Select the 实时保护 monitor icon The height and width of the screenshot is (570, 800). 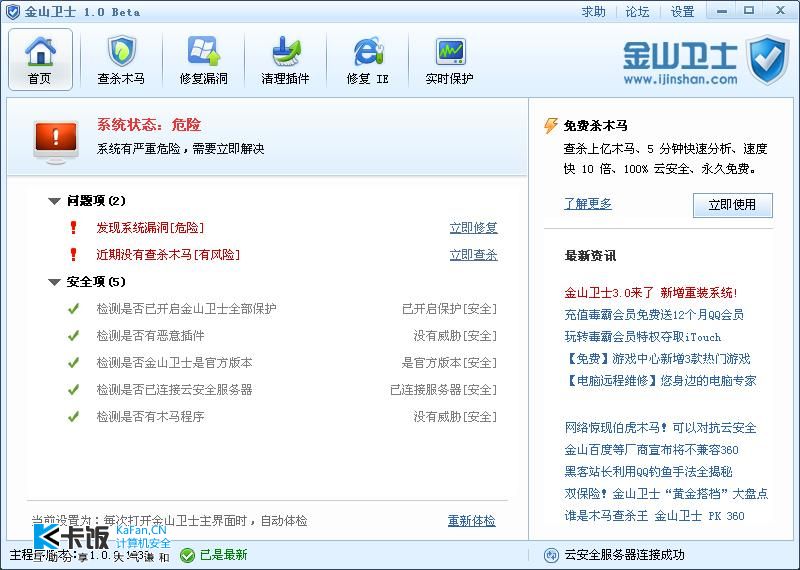click(449, 51)
